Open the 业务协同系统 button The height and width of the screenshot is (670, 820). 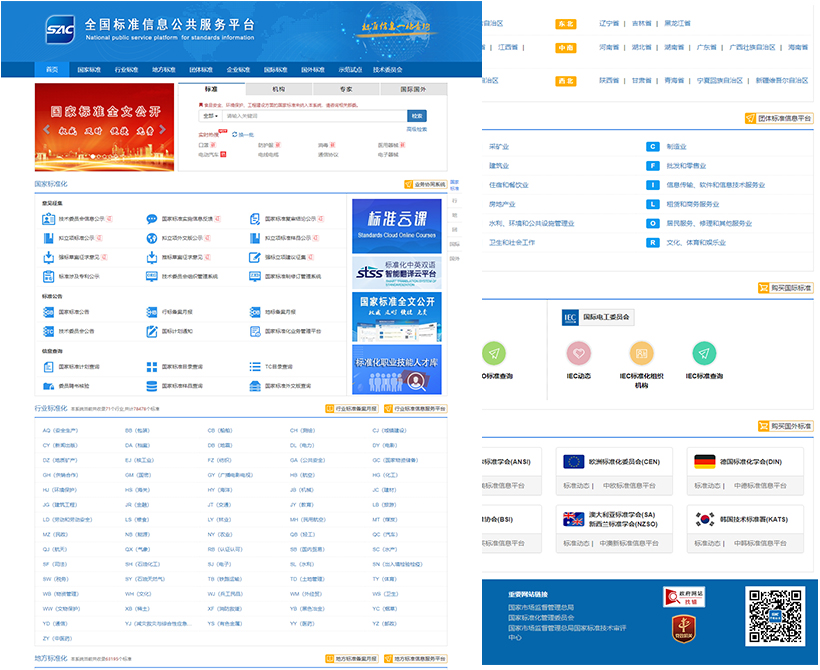click(426, 185)
